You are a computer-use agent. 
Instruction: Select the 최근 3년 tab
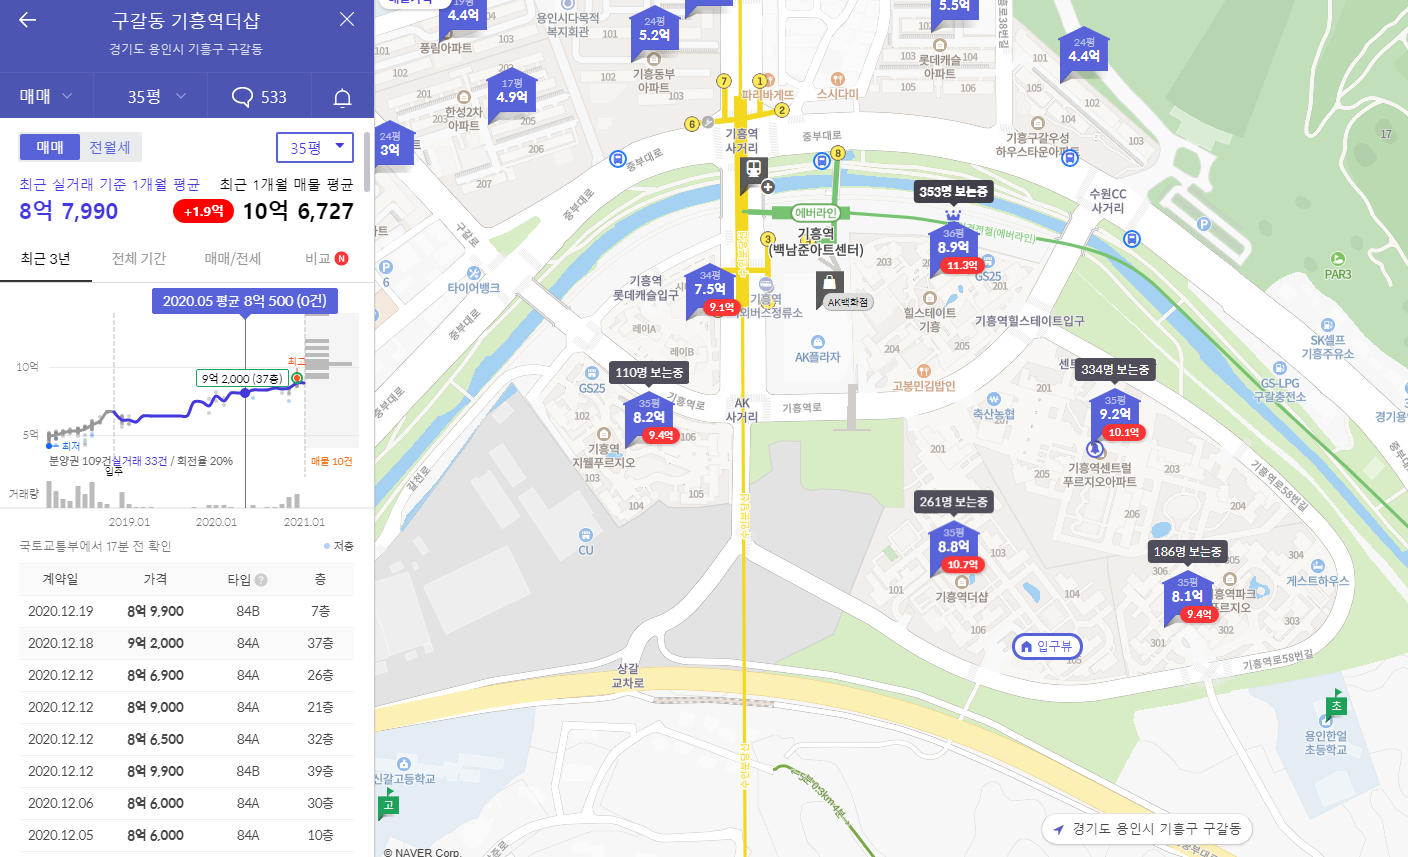click(x=46, y=258)
